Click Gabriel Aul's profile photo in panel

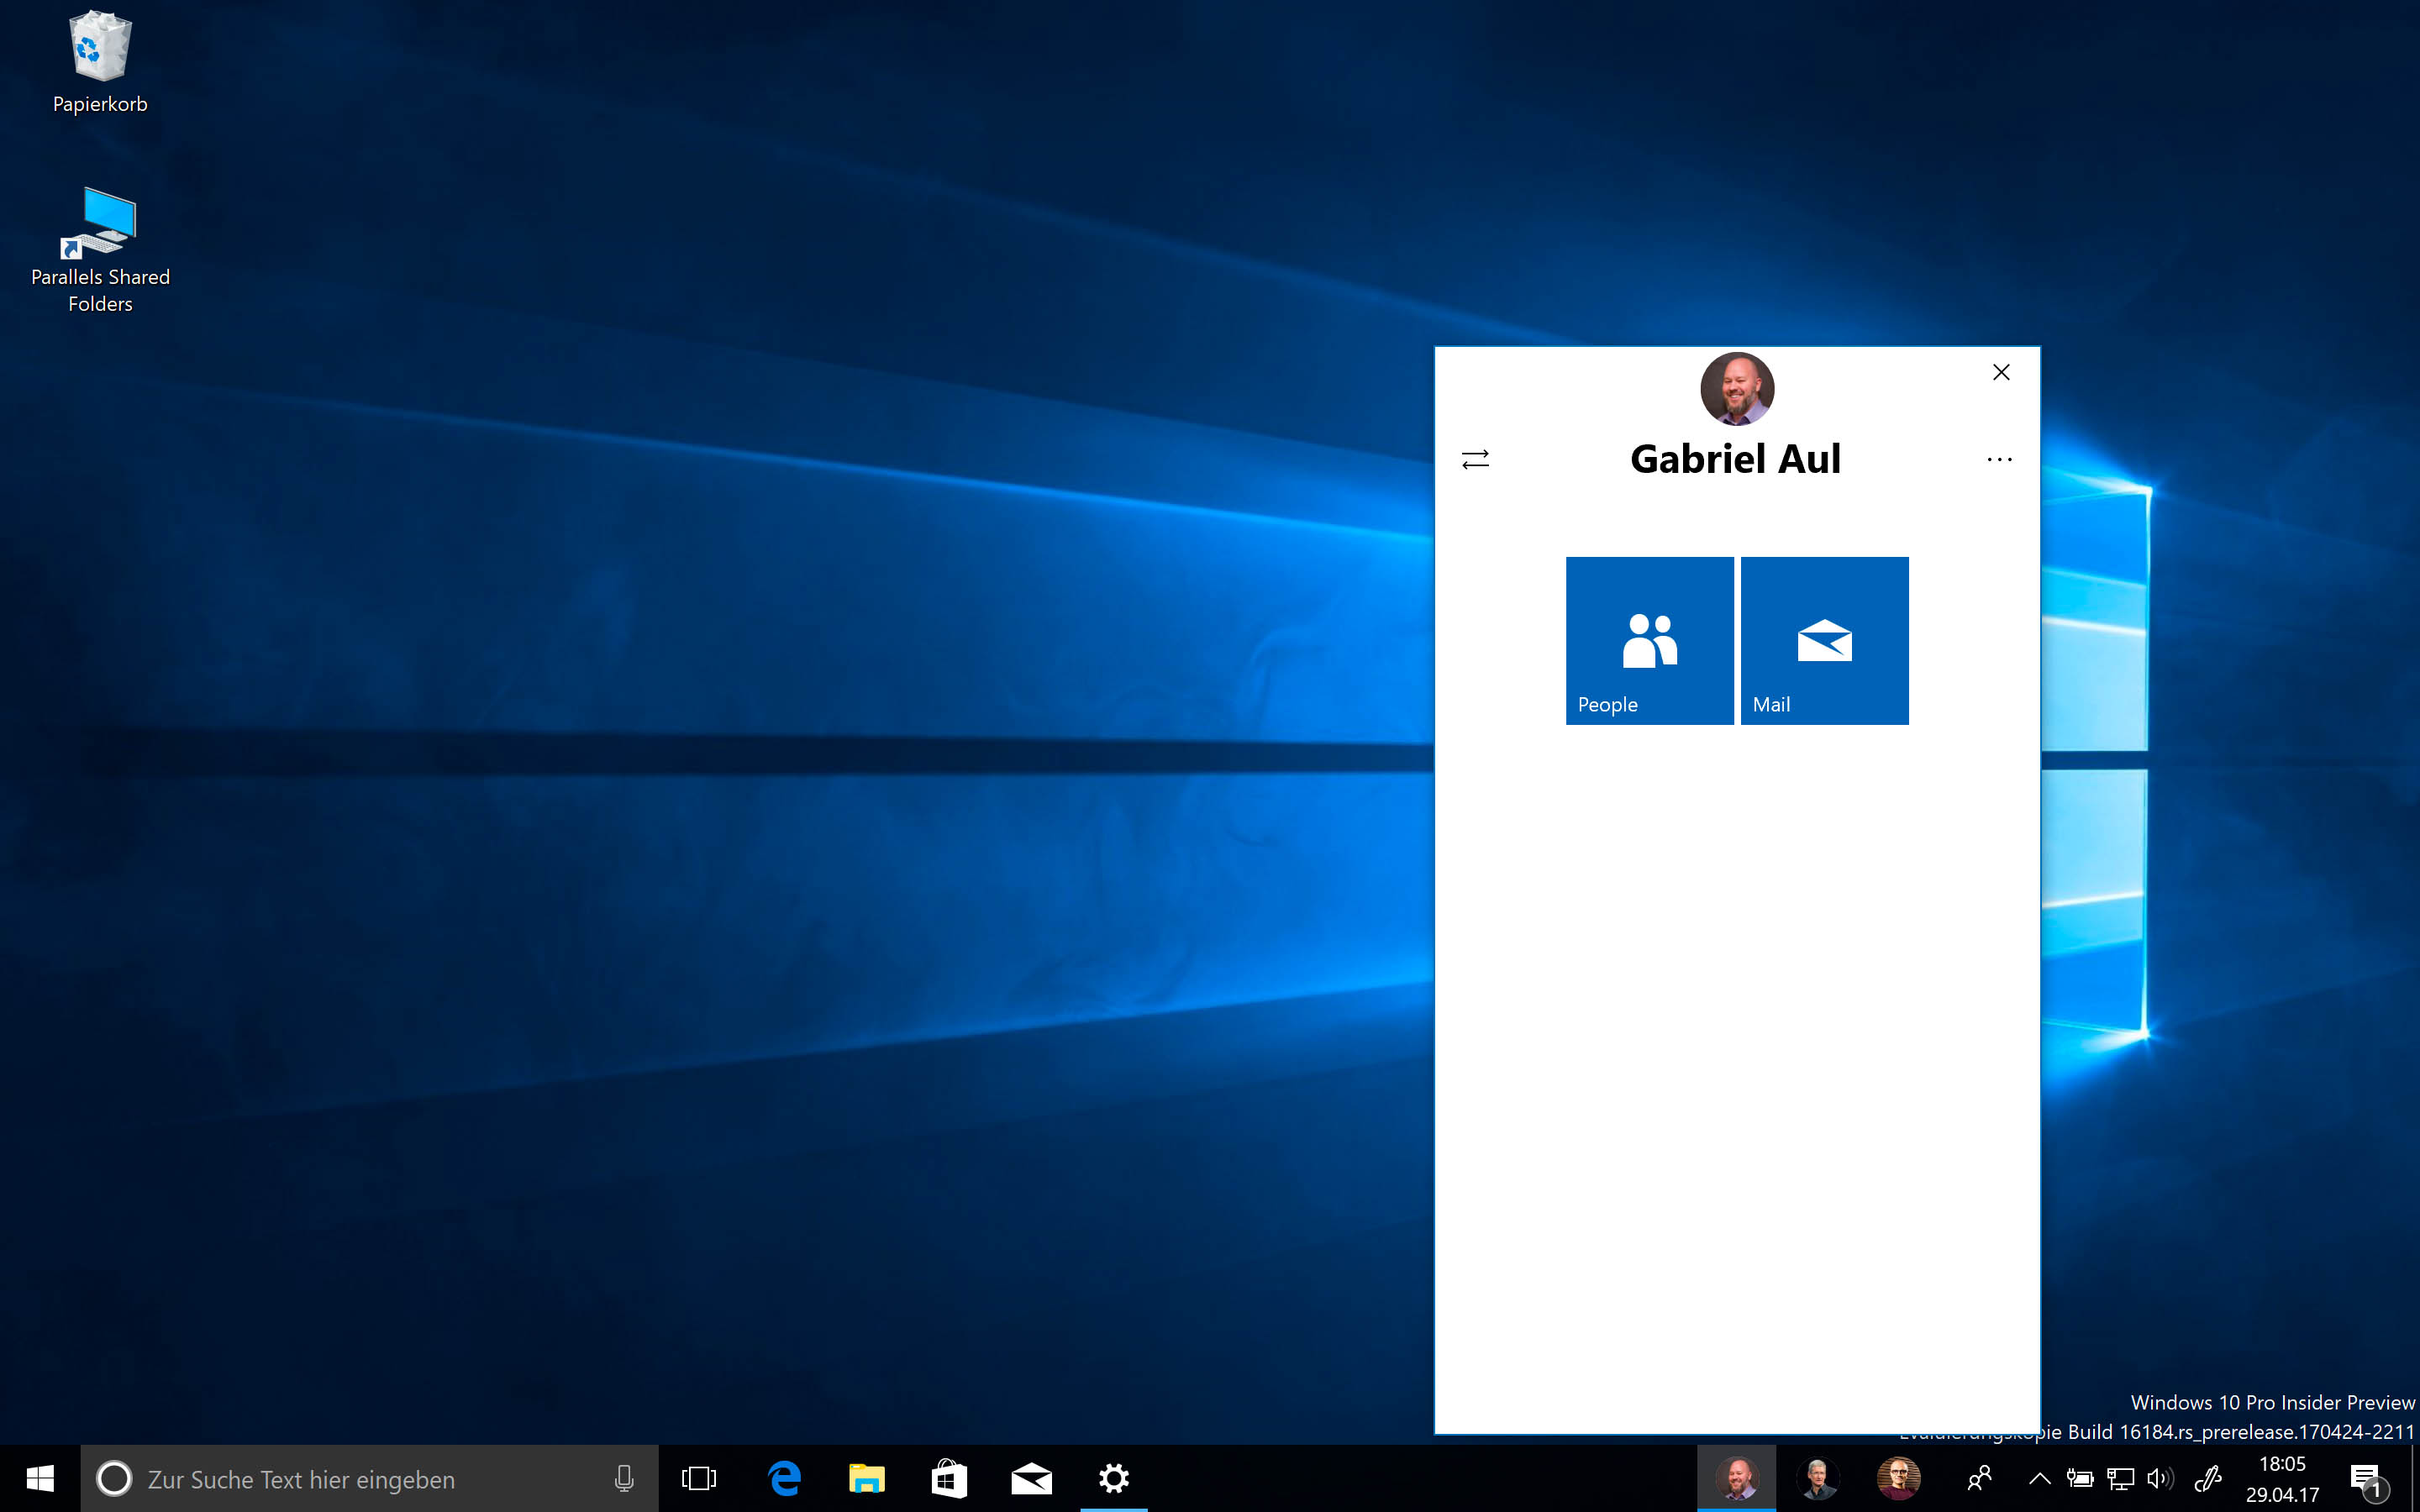1737,389
